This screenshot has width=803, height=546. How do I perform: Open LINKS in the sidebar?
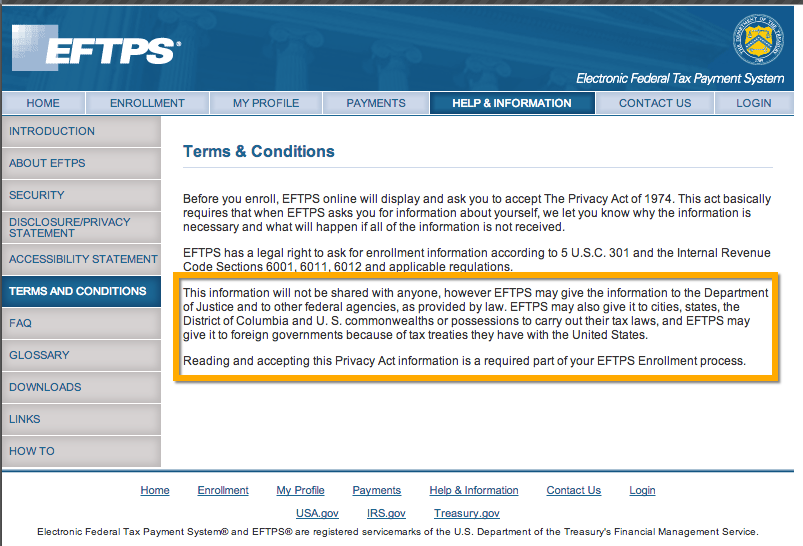pos(81,419)
